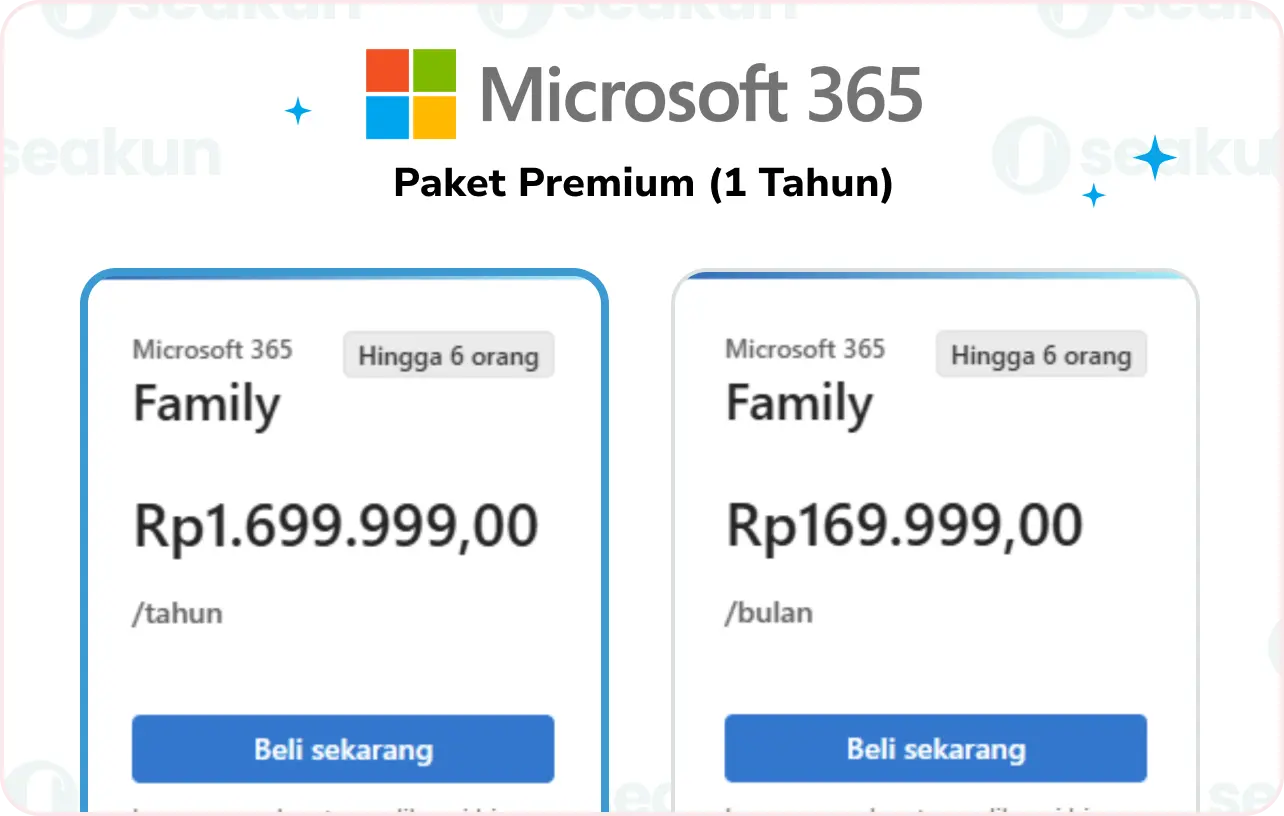
Task: Expand the left Family pricing card
Action: [343, 540]
